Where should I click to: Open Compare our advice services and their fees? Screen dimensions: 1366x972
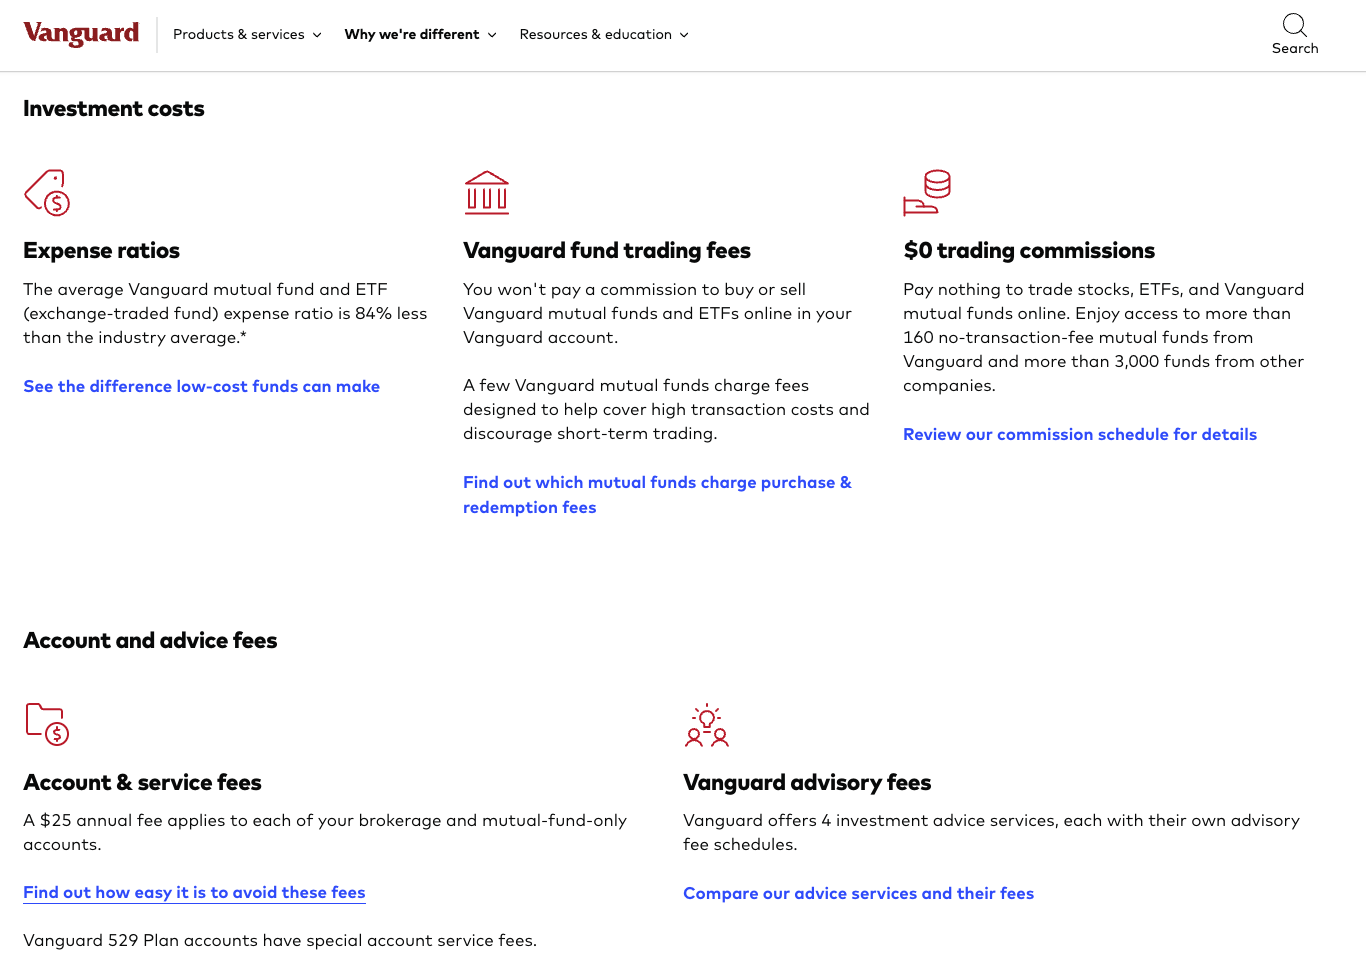[x=858, y=893]
